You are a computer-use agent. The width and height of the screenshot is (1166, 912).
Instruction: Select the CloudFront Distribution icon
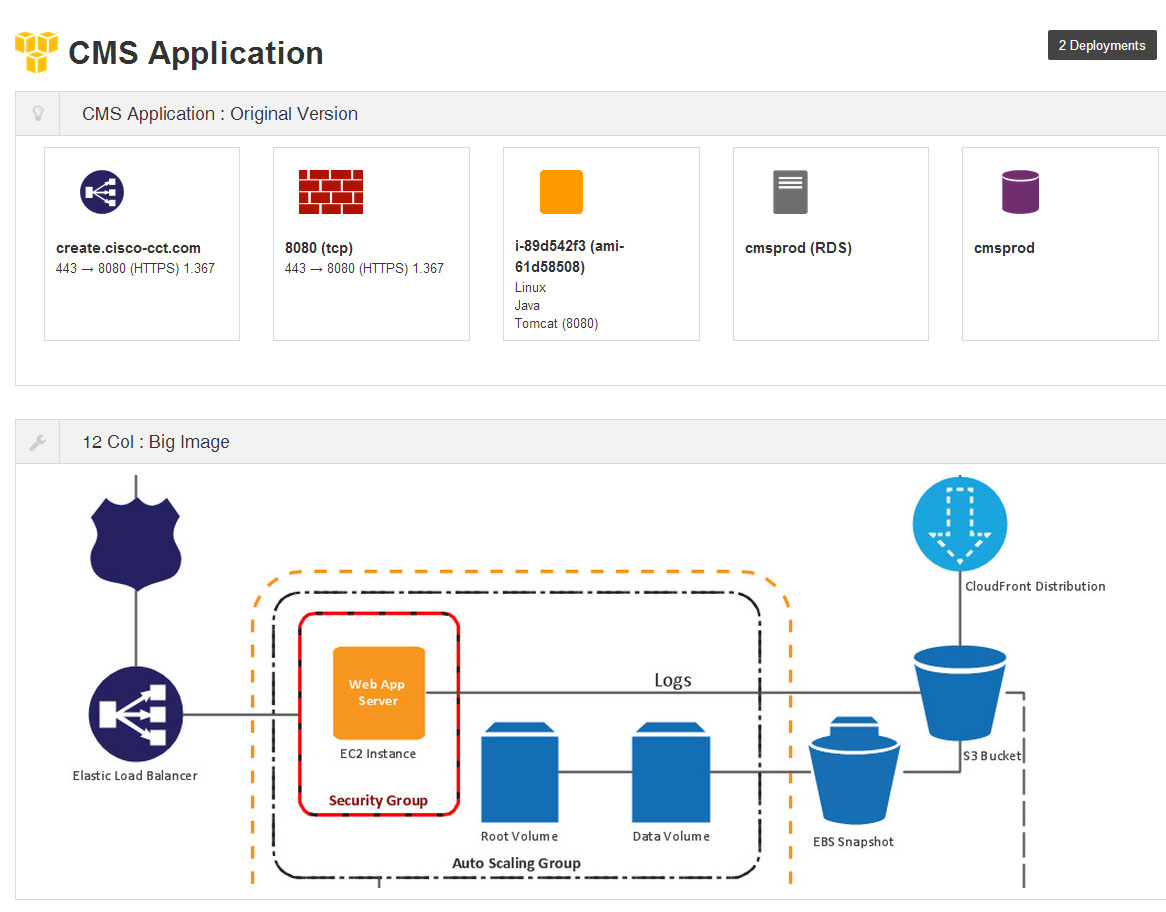(960, 525)
